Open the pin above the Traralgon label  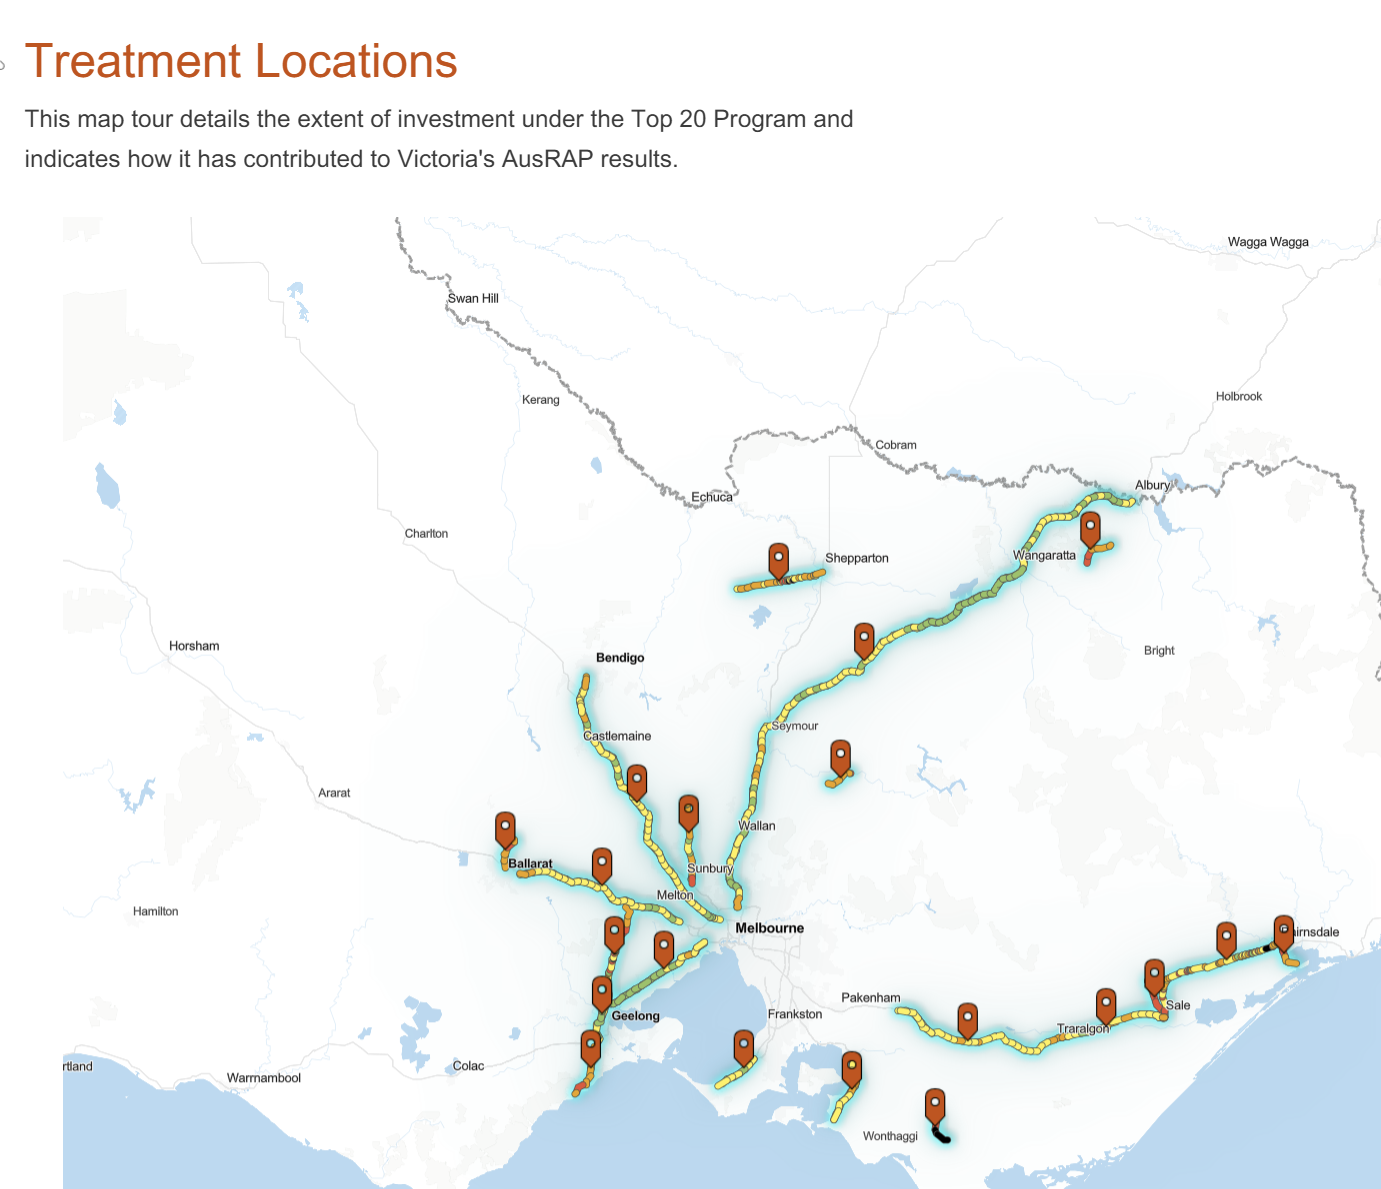[x=1105, y=1004]
